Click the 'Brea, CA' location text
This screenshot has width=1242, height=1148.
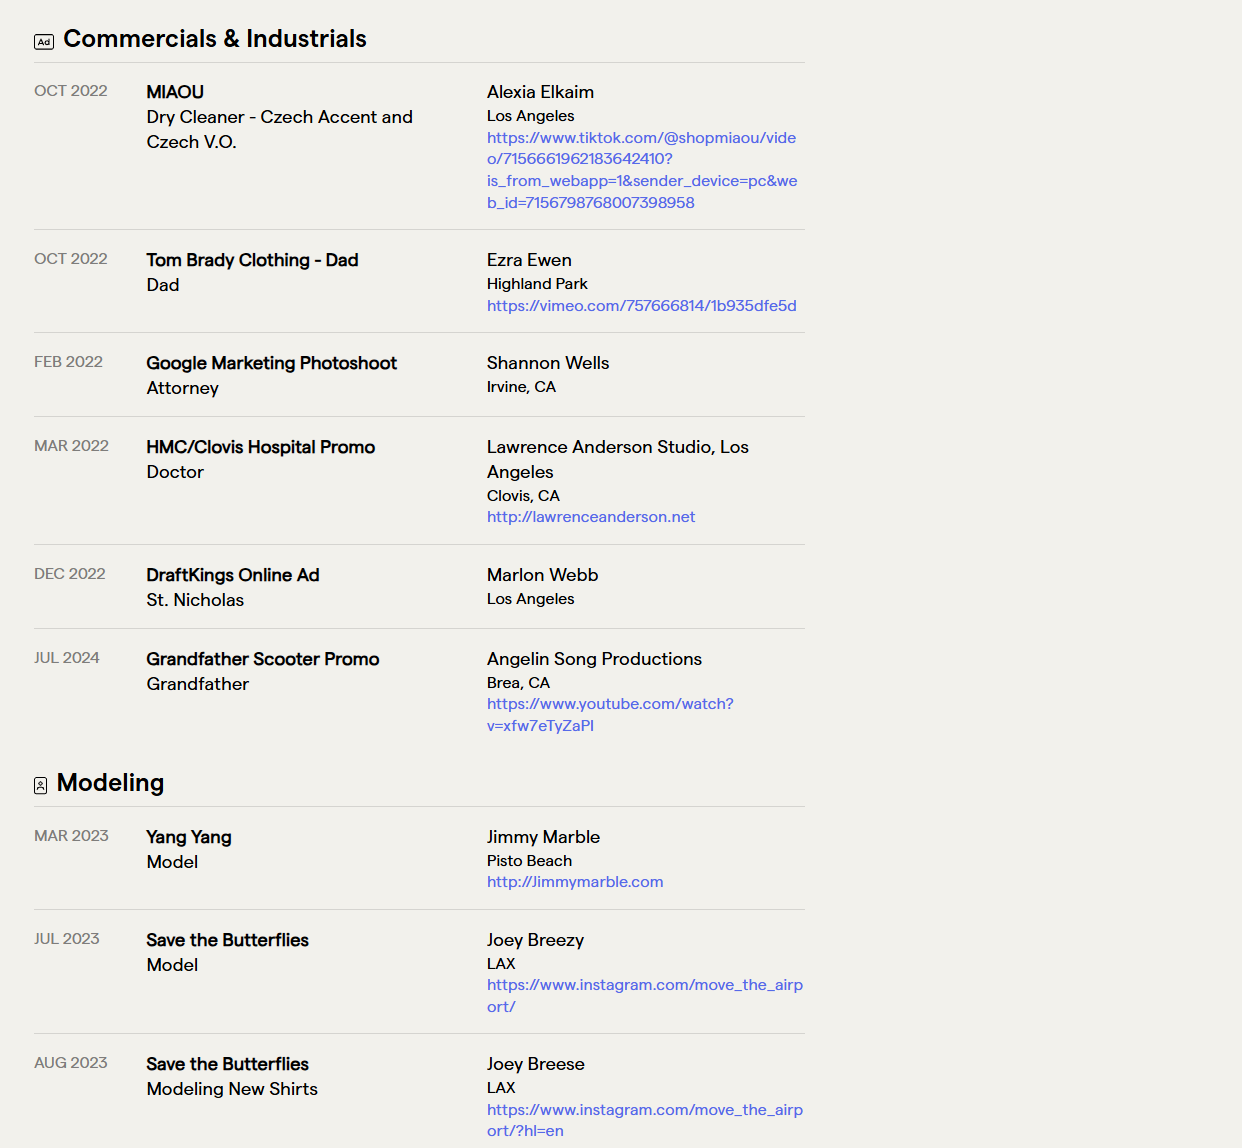pos(519,683)
